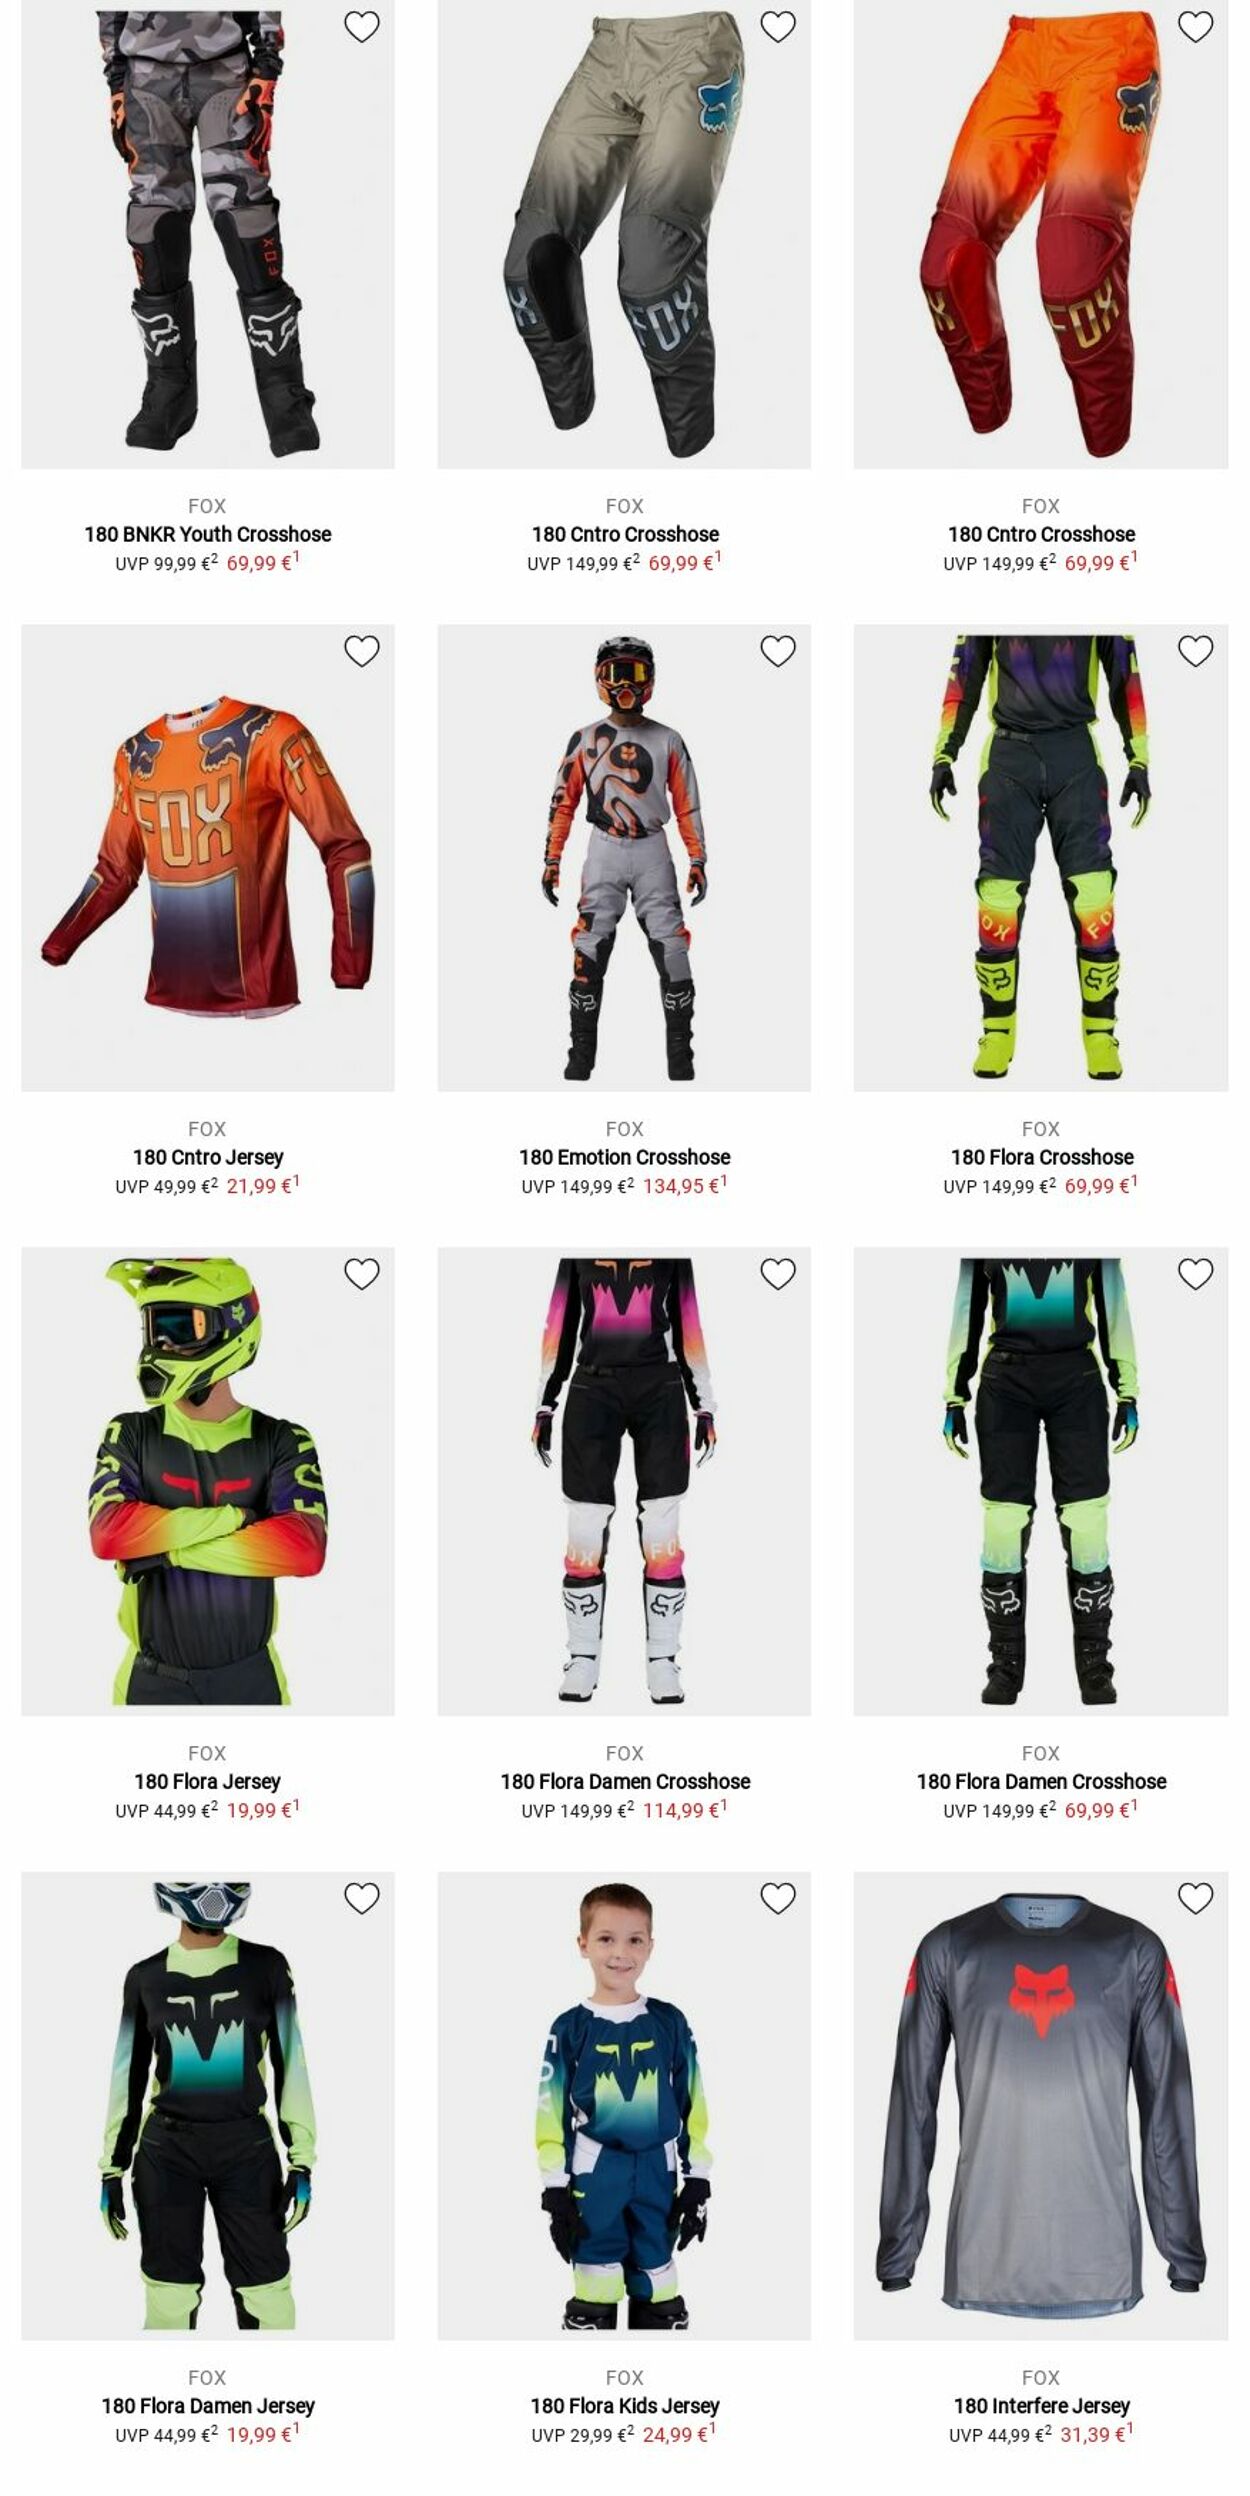View 180 Interfere Jersey product image
The width and height of the screenshot is (1250, 2496).
(x=1041, y=2105)
